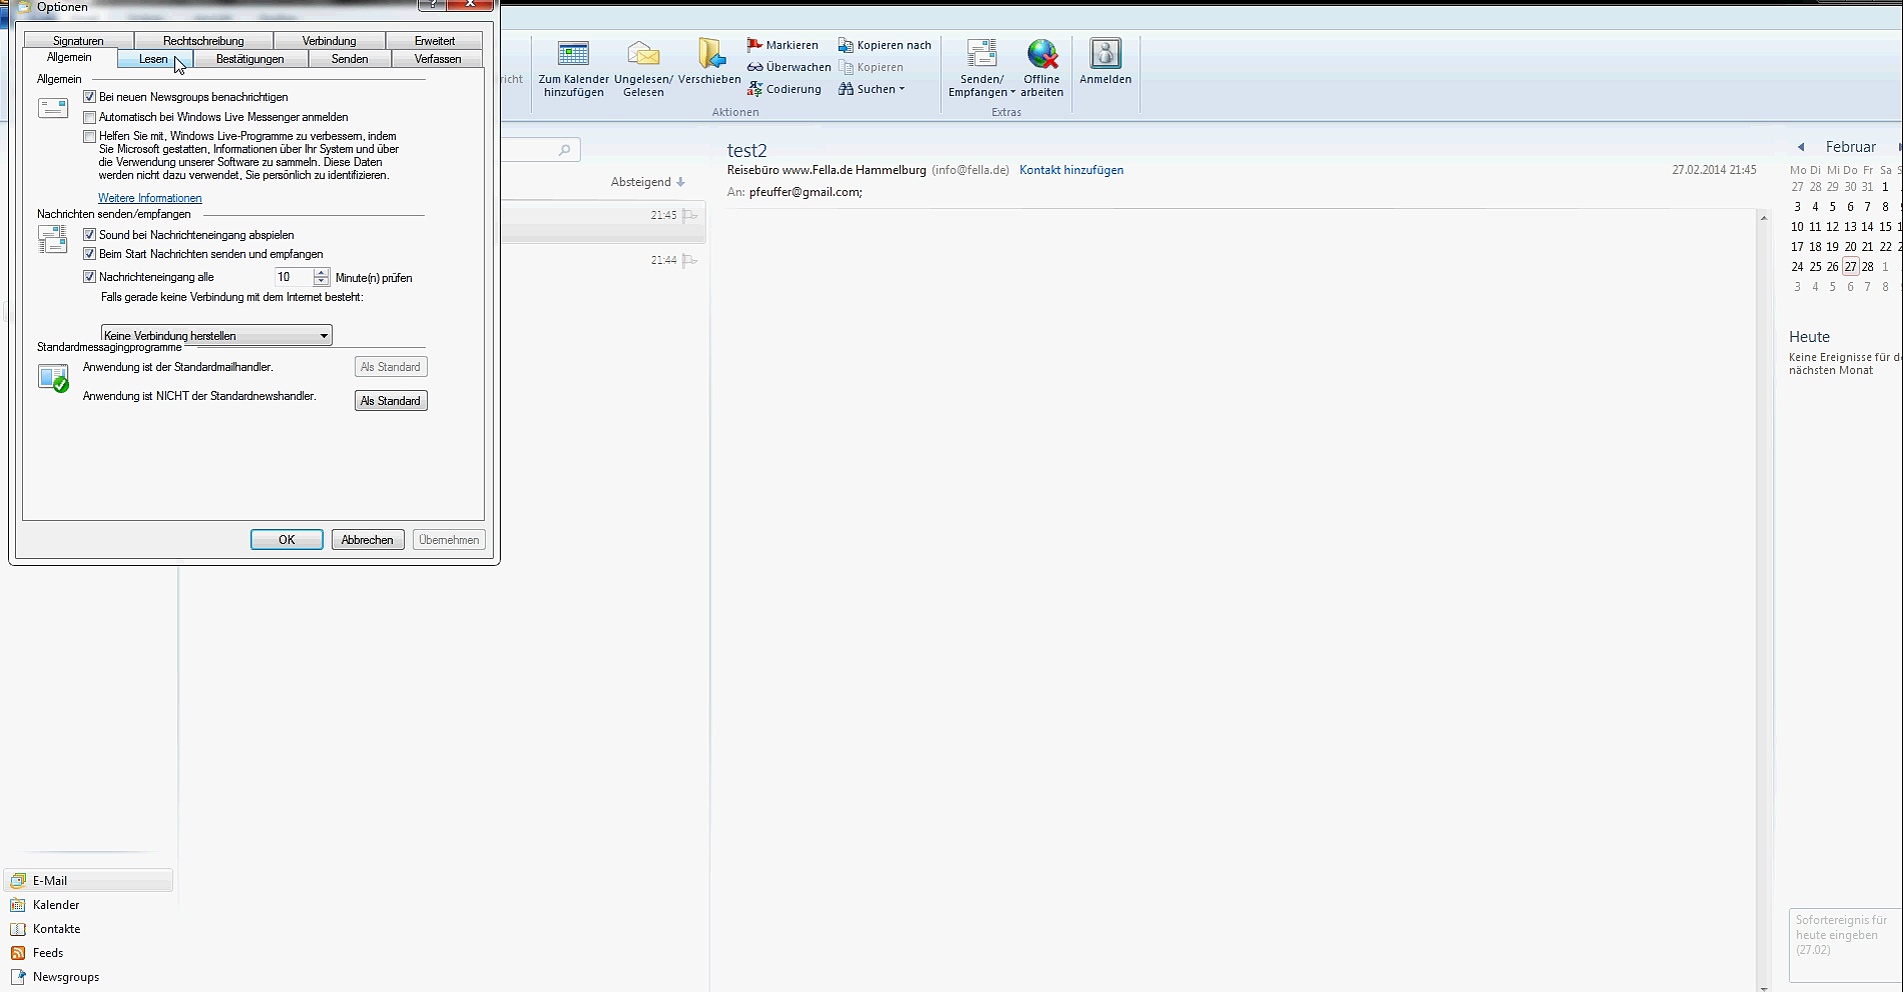Viewport: 1903px width, 992px height.
Task: Expand the Suchen dropdown menu
Action: pyautogui.click(x=901, y=89)
